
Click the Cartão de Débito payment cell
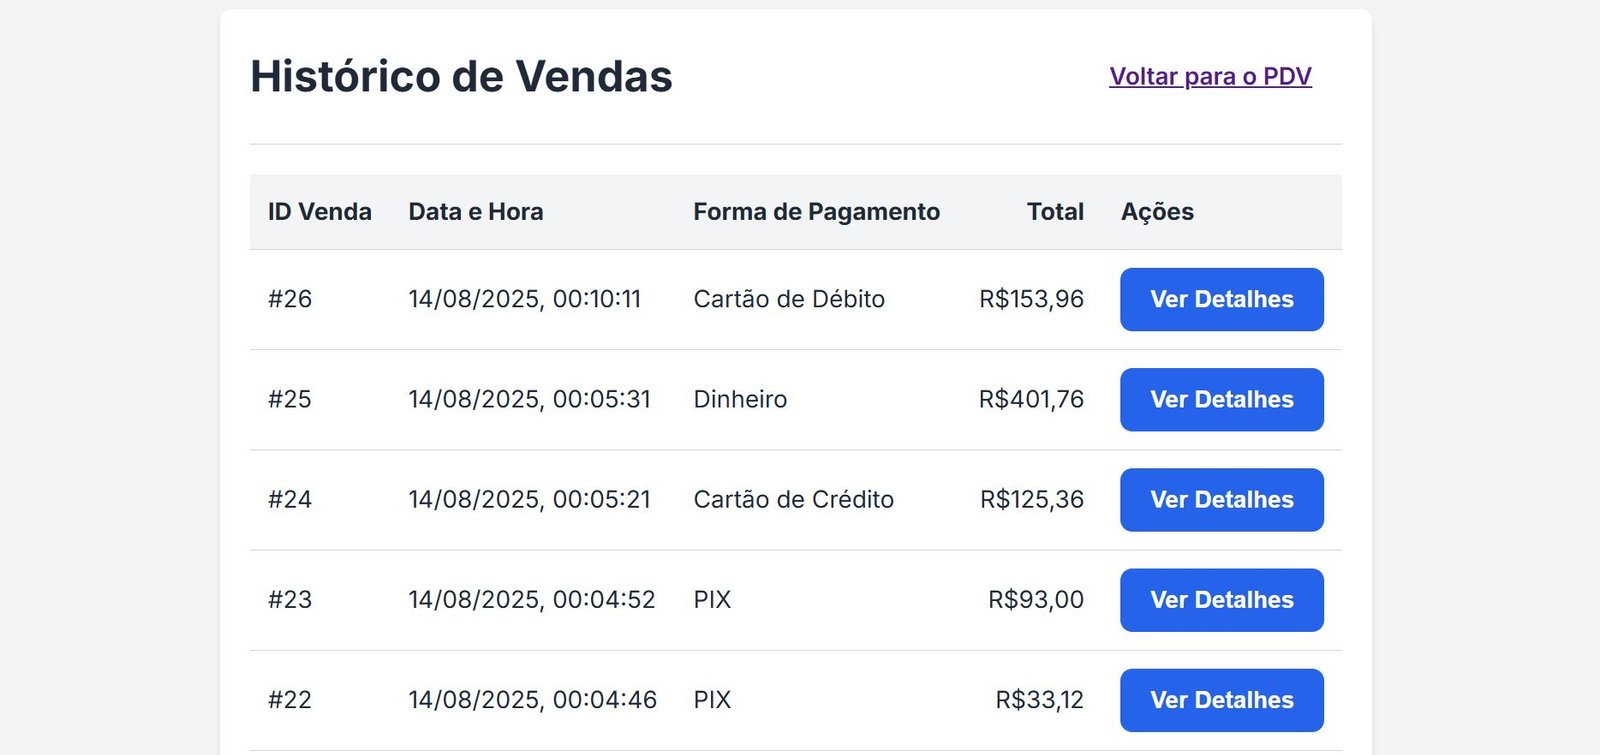coord(789,299)
